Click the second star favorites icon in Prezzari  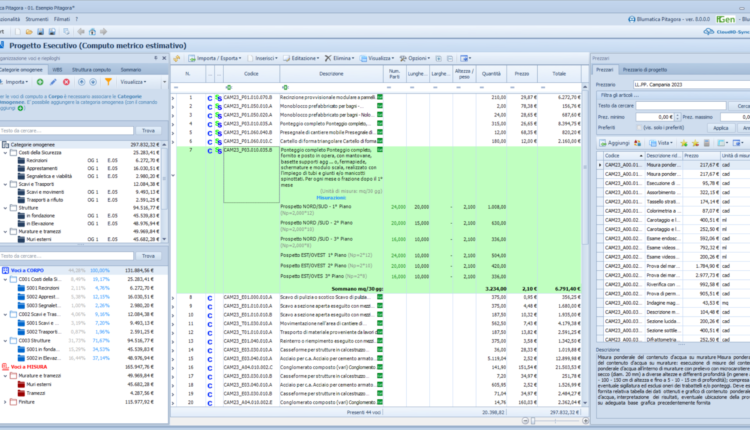click(695, 143)
